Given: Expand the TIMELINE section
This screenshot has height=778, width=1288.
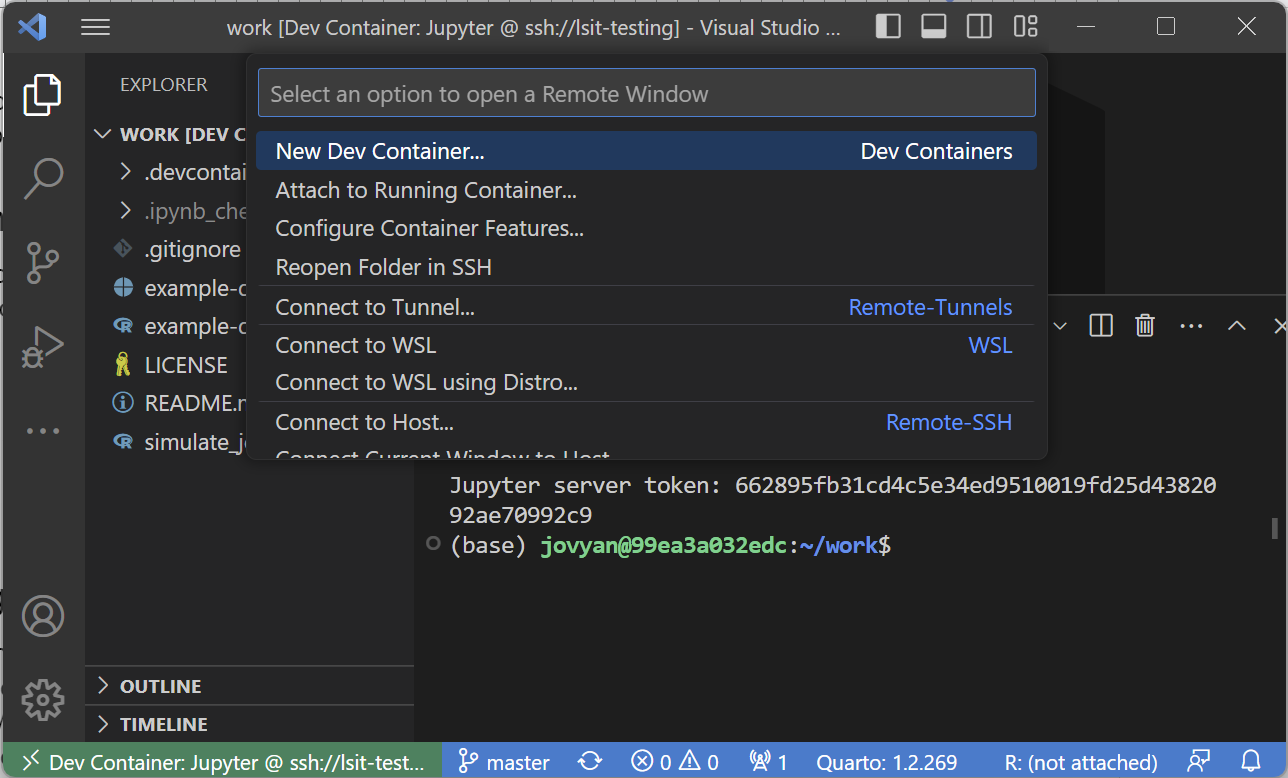Looking at the screenshot, I should (249, 724).
